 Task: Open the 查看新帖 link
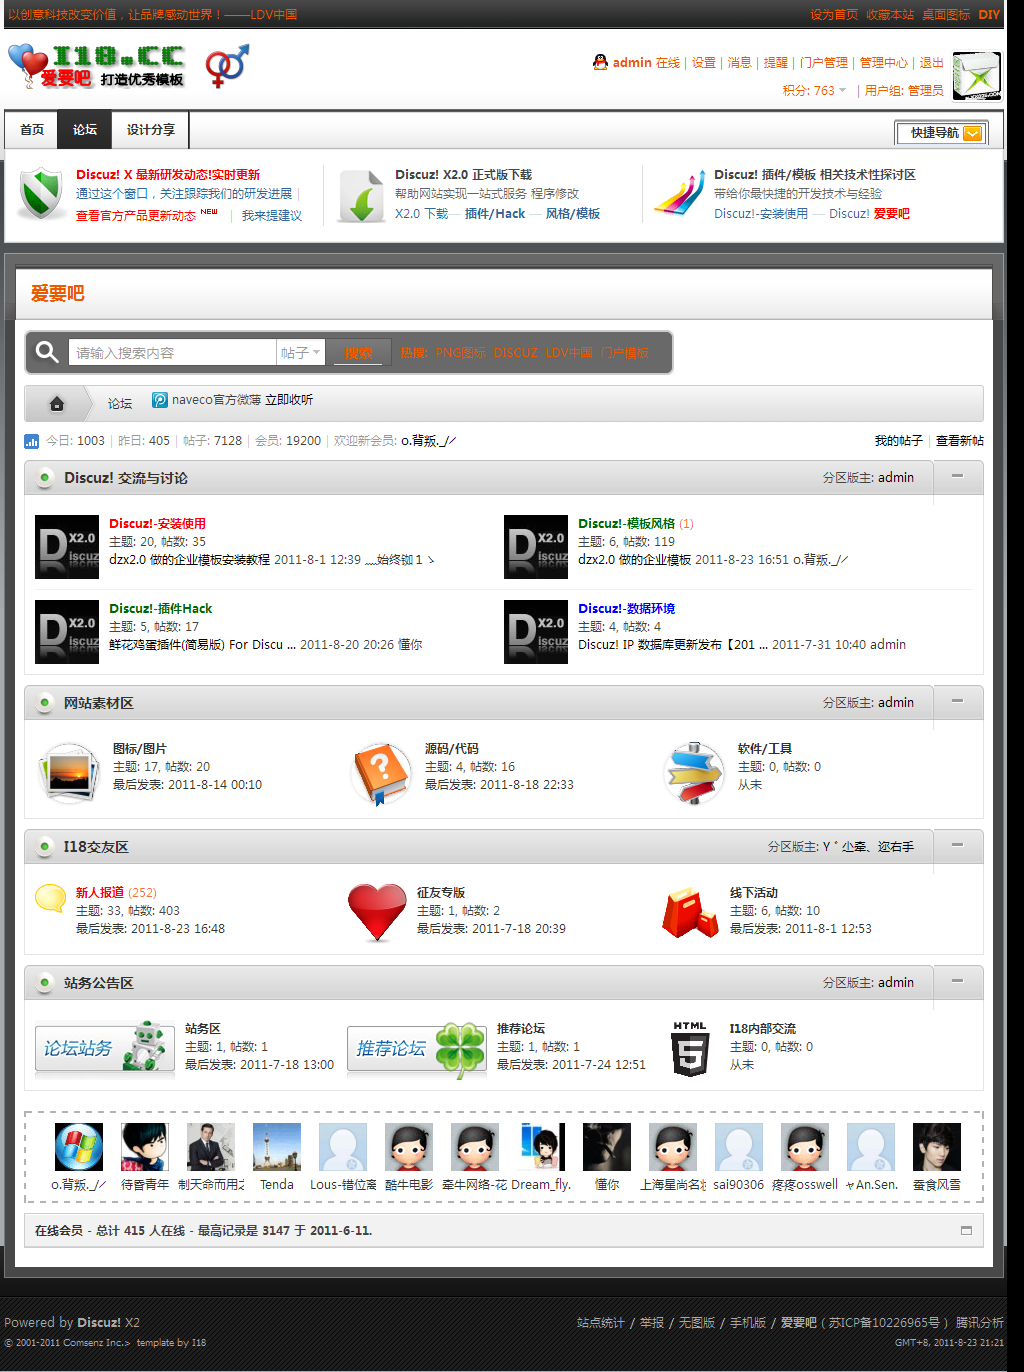coord(960,440)
